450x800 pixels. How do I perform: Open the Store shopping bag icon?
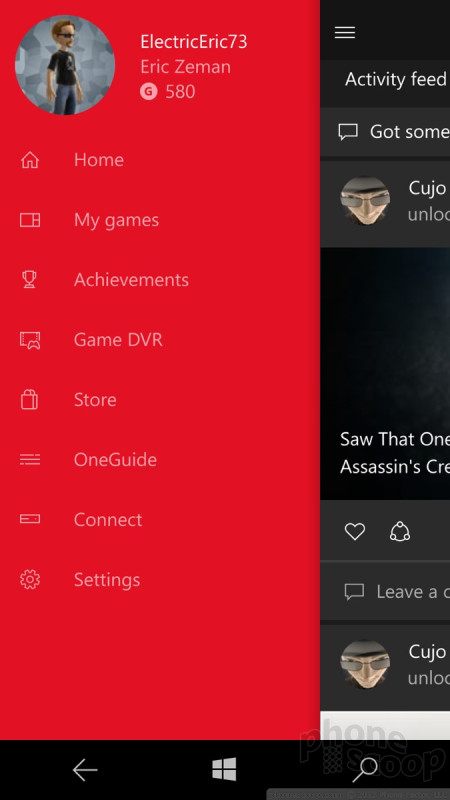click(30, 399)
